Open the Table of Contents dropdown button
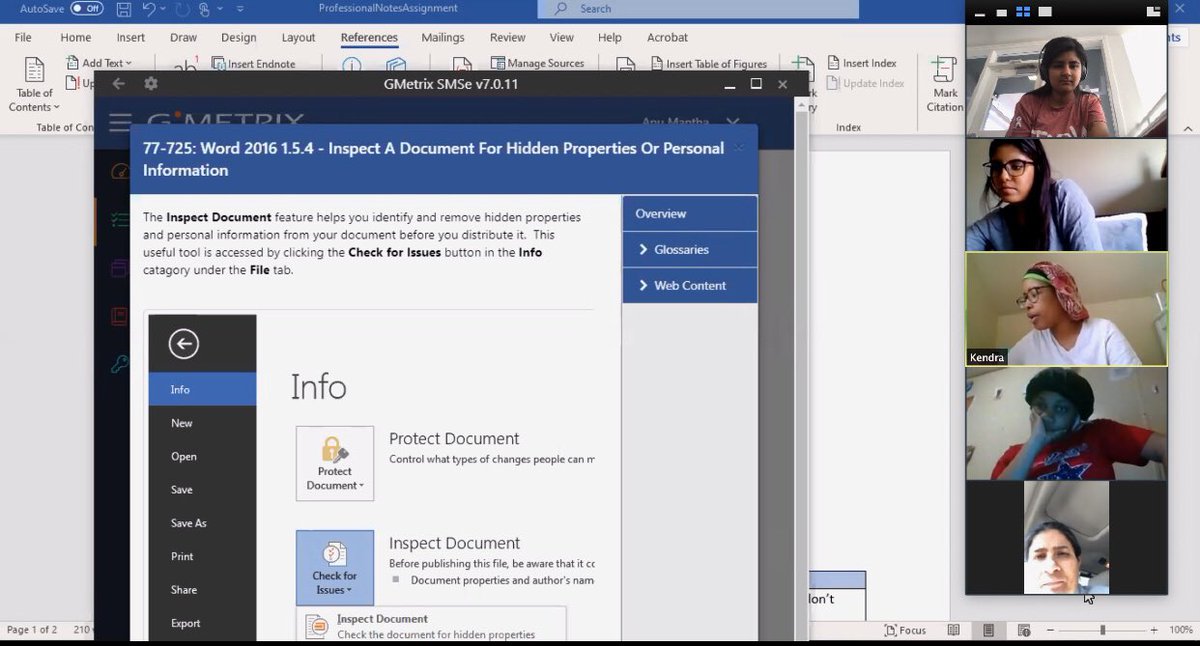 click(x=34, y=86)
